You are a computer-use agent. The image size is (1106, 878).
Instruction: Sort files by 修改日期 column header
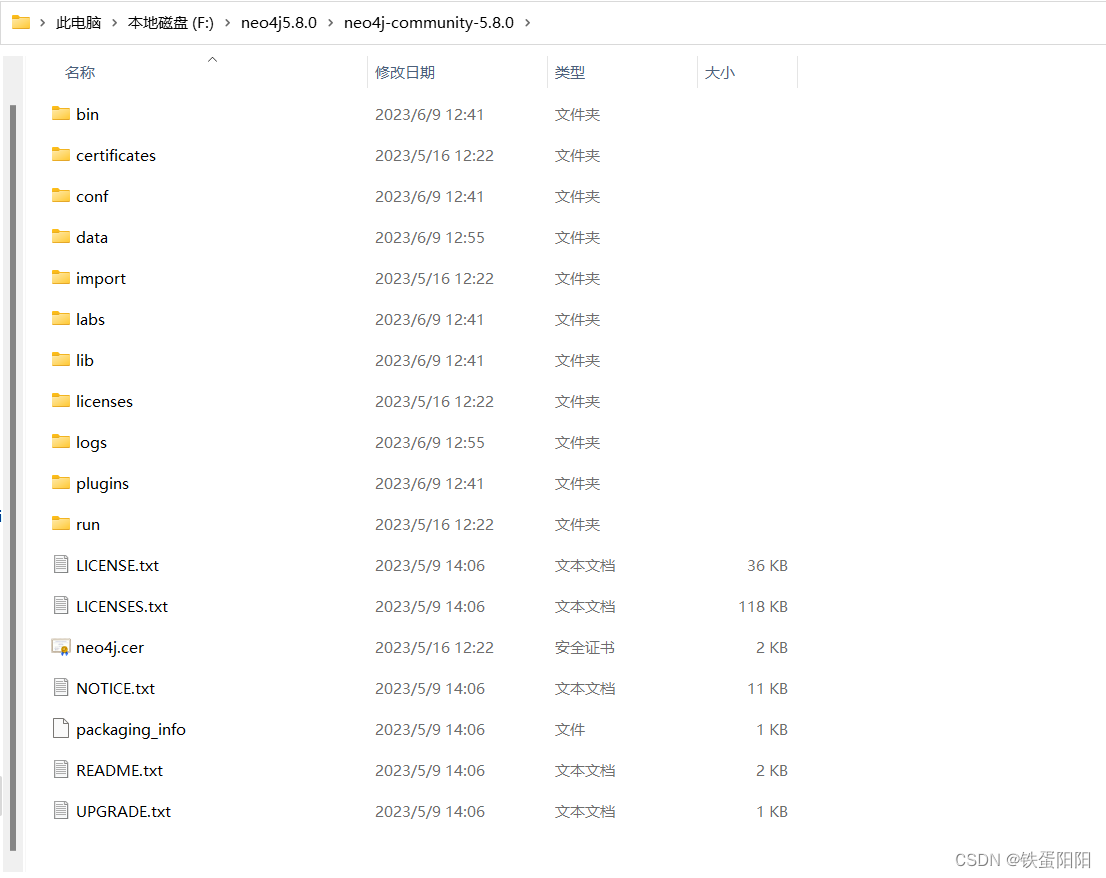(405, 73)
